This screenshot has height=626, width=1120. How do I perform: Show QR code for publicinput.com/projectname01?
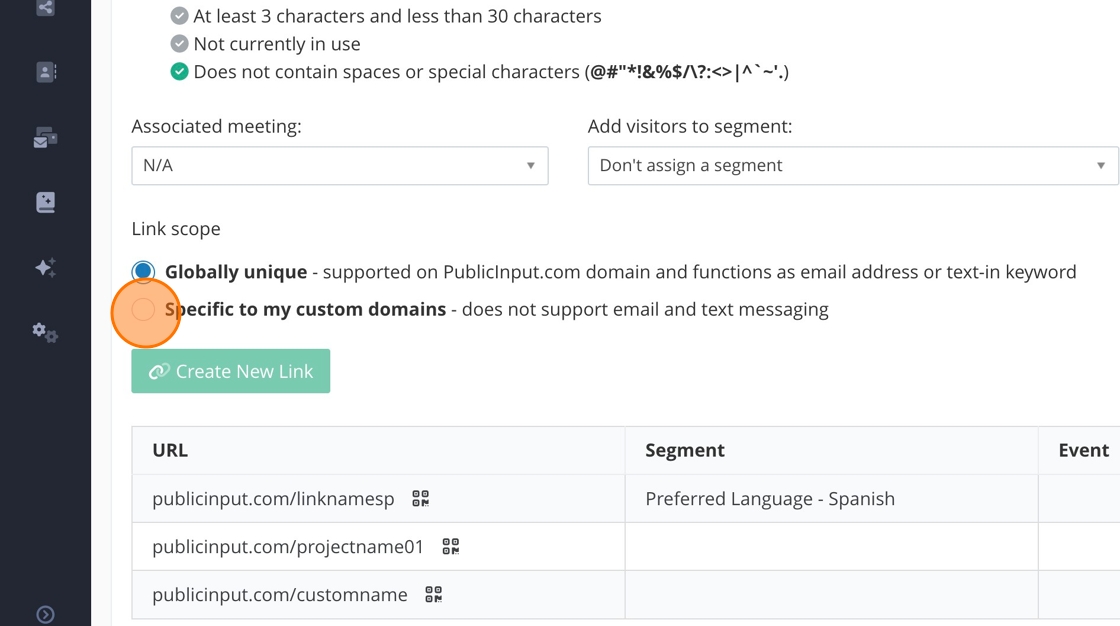[451, 546]
